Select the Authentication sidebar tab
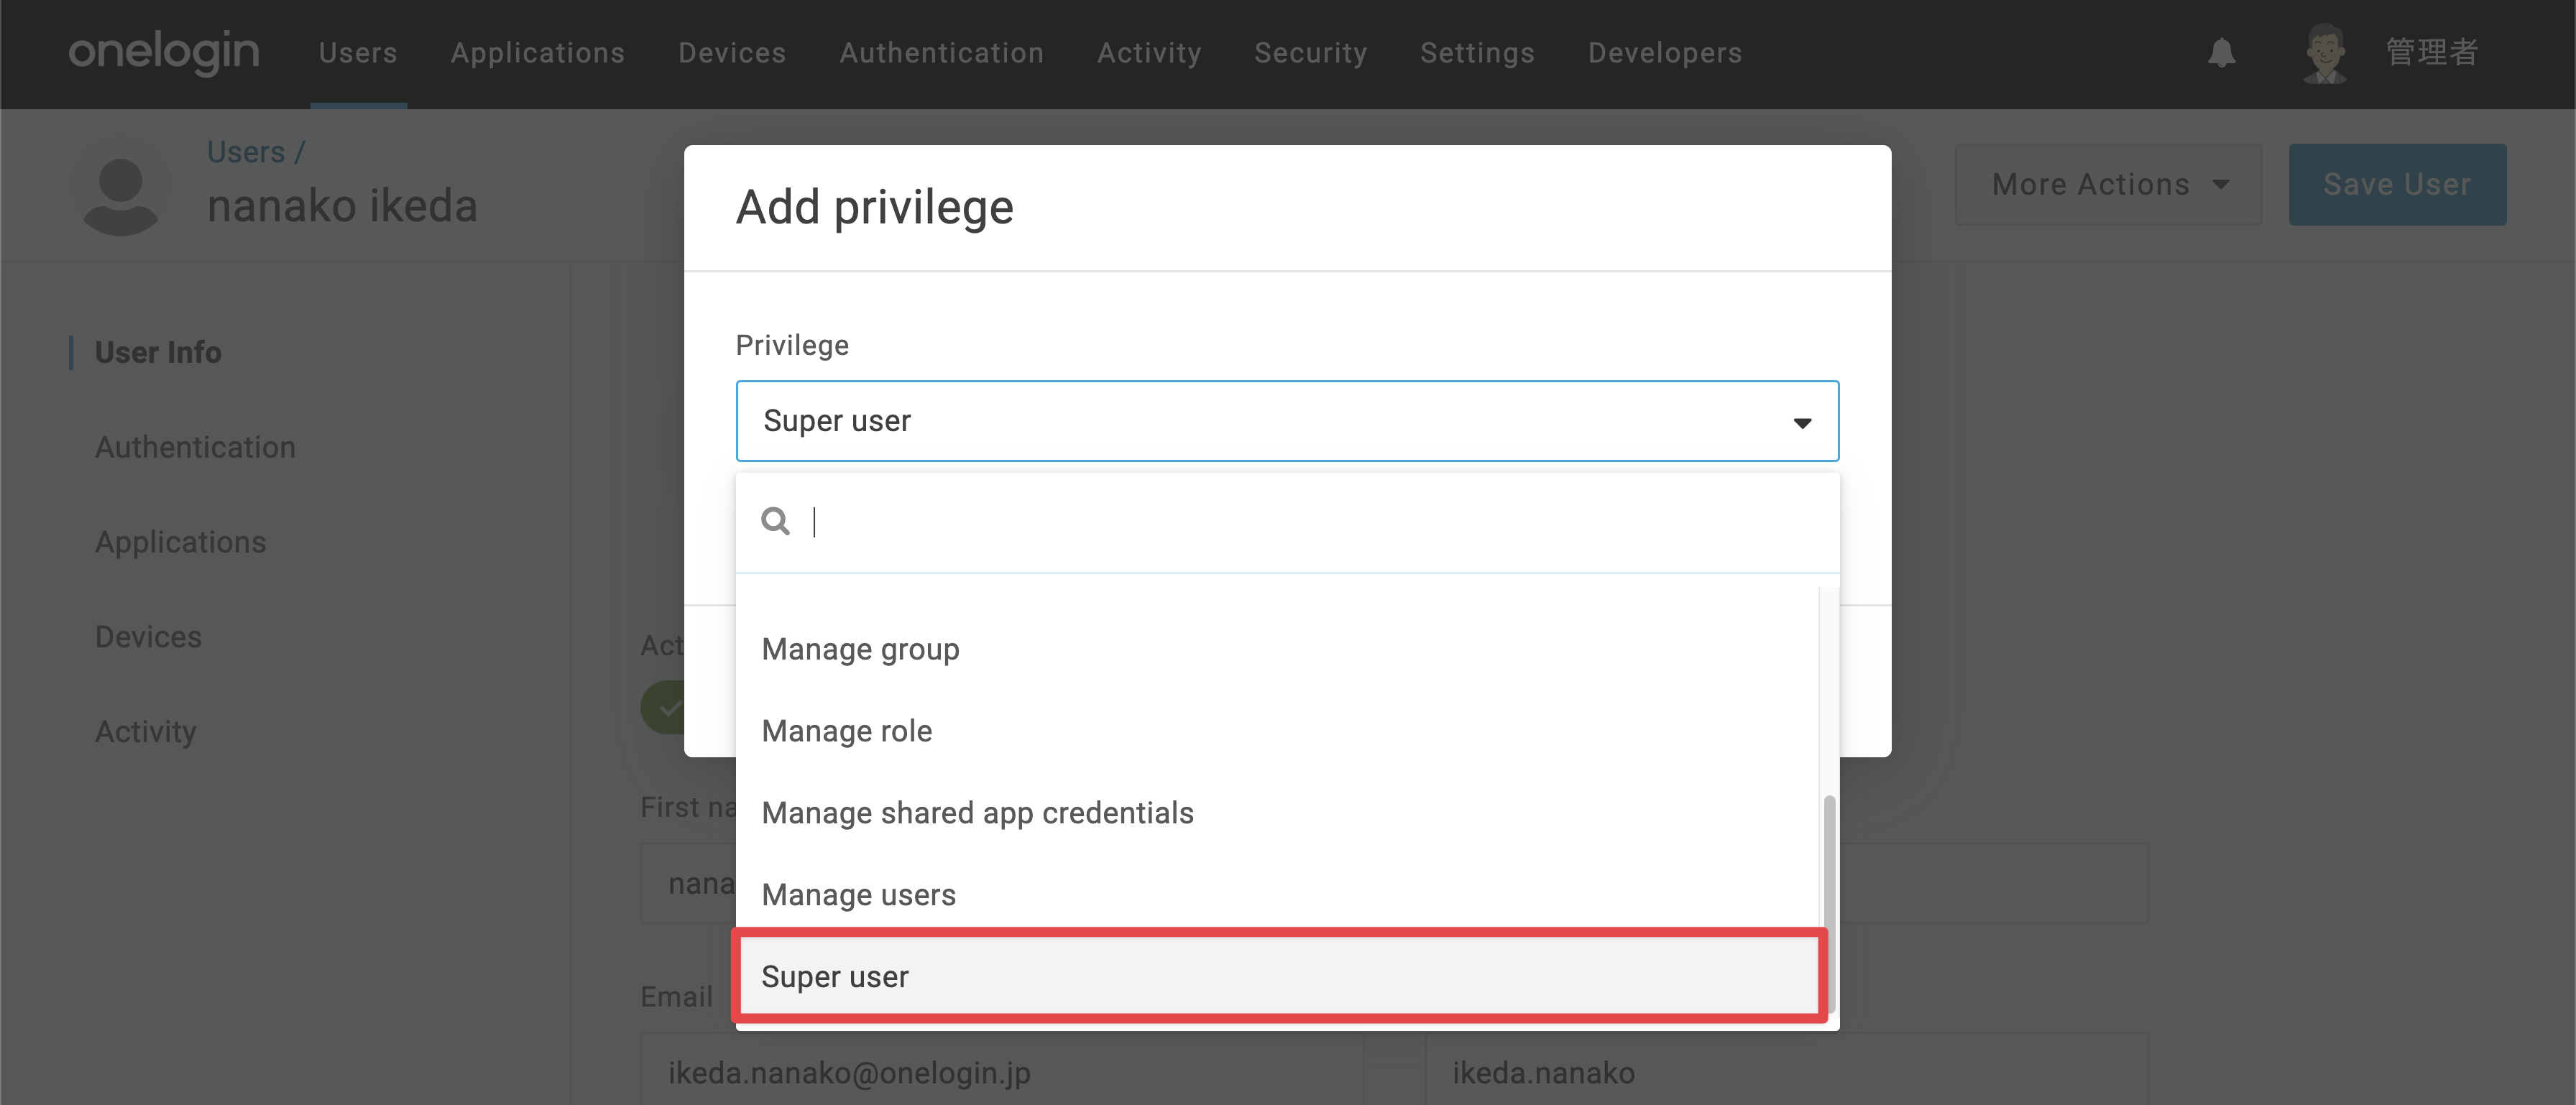The height and width of the screenshot is (1105, 2576). click(195, 447)
